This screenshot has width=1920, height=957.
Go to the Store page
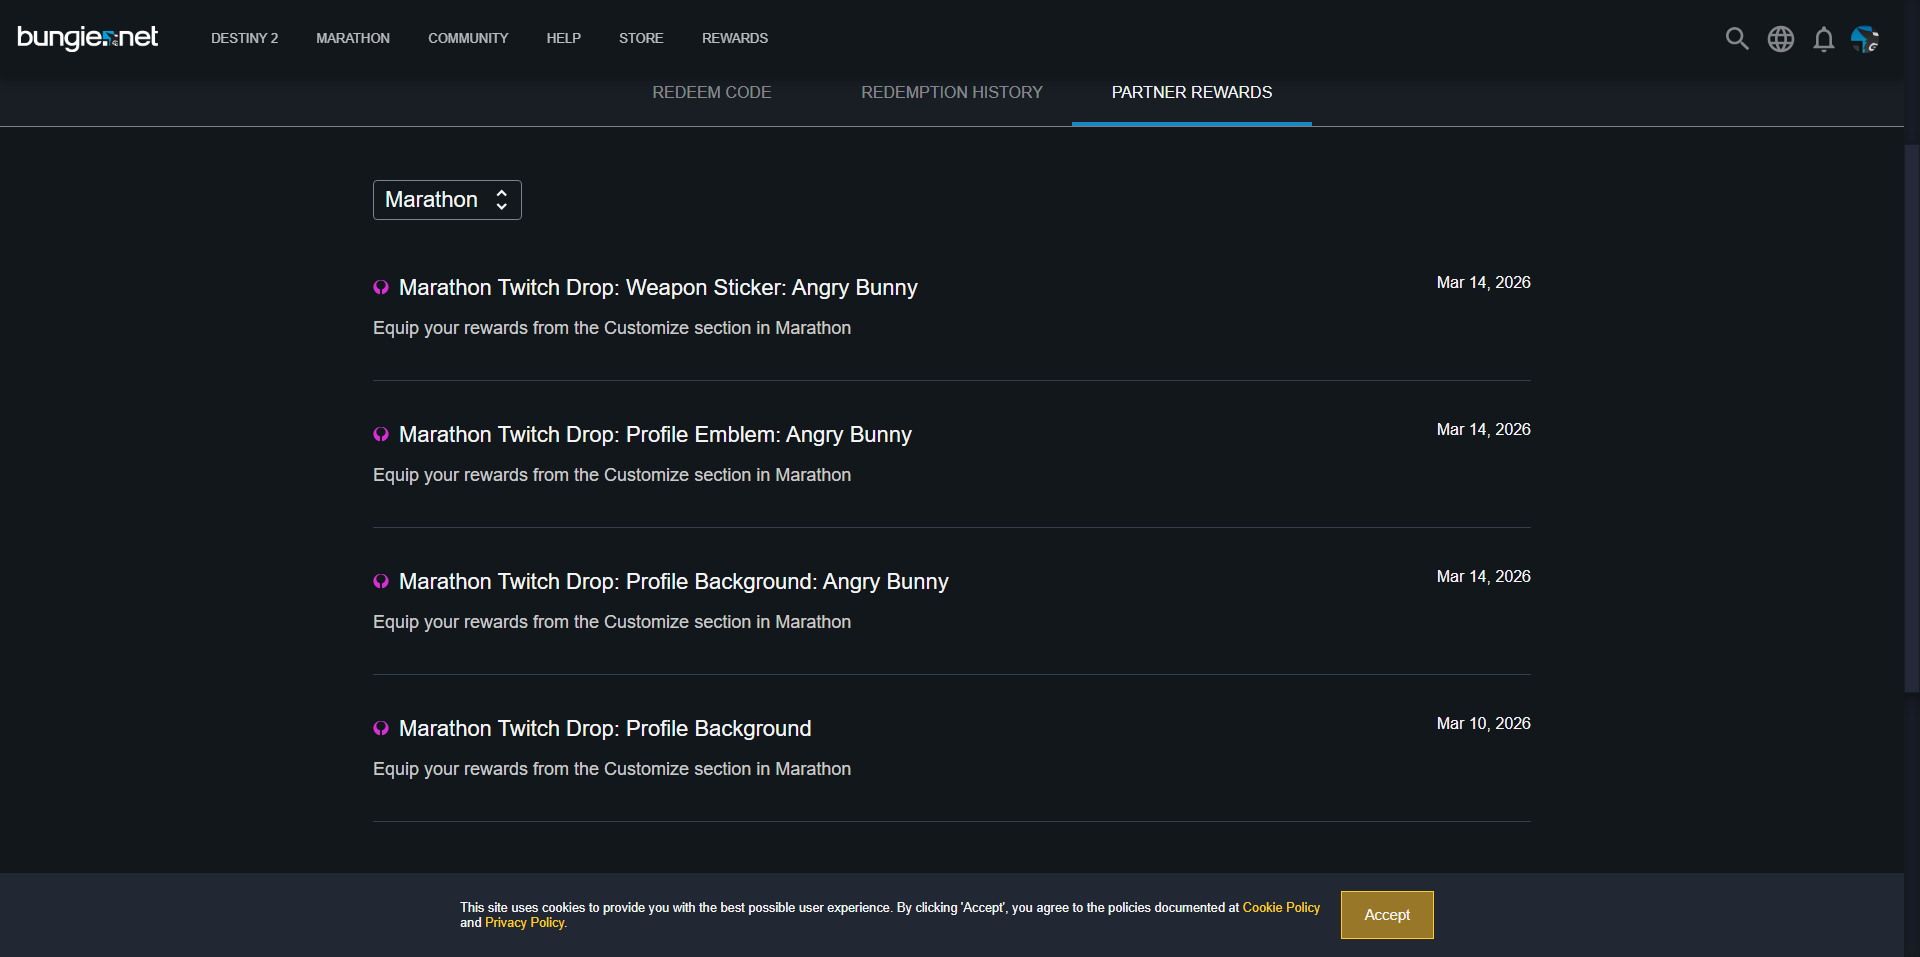coord(640,38)
